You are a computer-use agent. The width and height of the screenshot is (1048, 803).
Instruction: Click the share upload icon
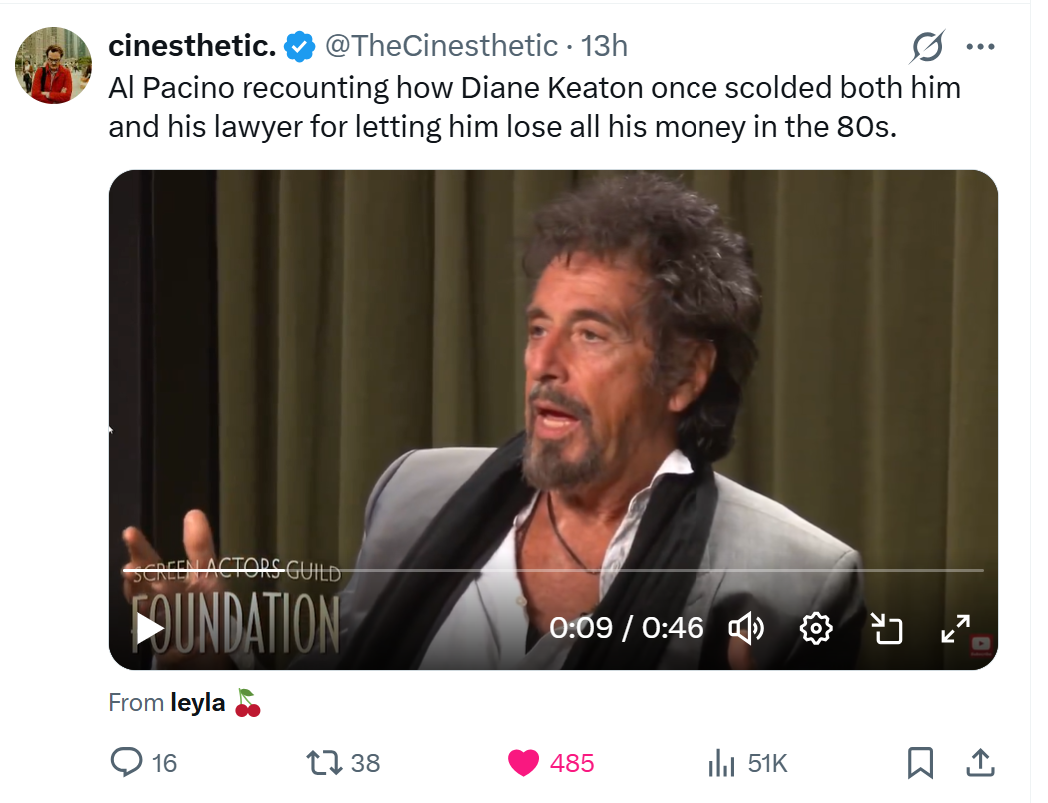click(981, 763)
